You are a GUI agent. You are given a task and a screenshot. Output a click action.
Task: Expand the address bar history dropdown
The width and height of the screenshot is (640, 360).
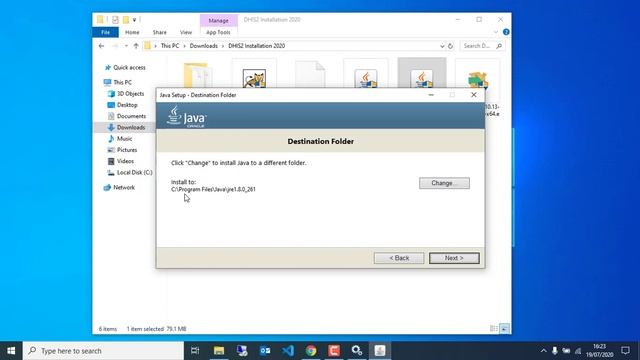click(442, 46)
